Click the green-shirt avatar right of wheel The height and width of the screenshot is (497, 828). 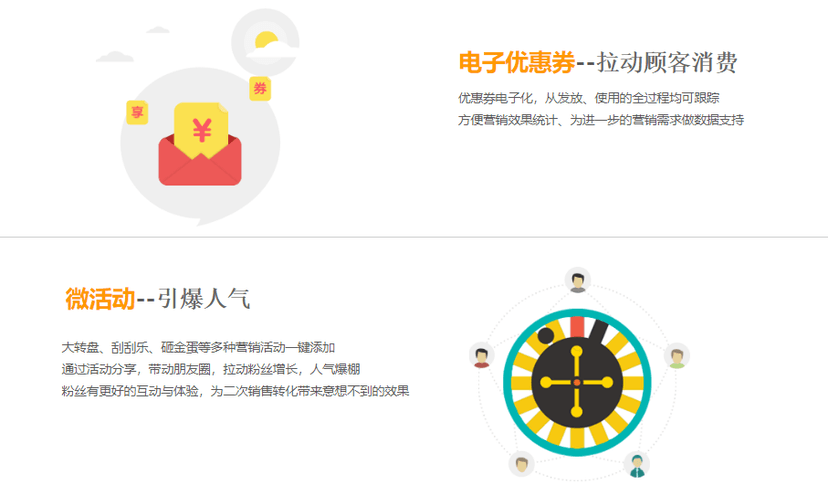(x=677, y=356)
